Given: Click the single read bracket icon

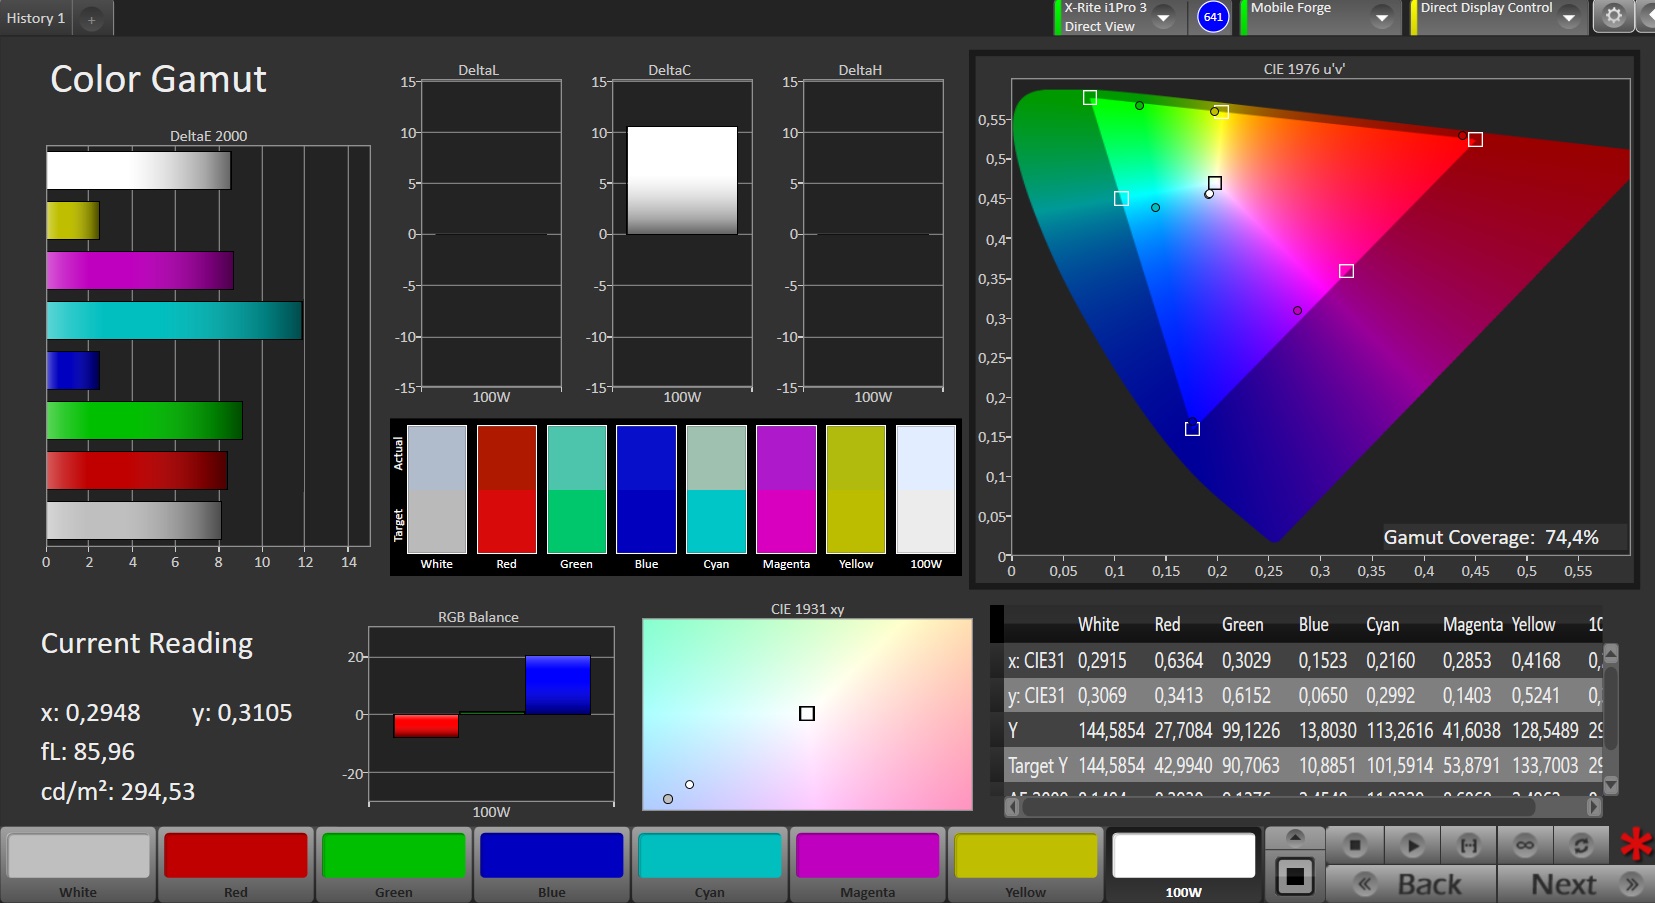Looking at the screenshot, I should coord(1468,846).
